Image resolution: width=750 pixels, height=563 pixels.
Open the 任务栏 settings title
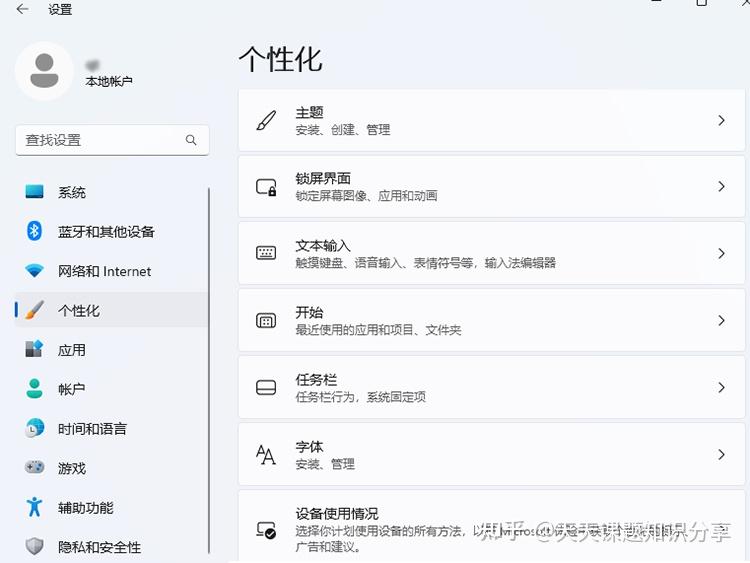point(316,379)
